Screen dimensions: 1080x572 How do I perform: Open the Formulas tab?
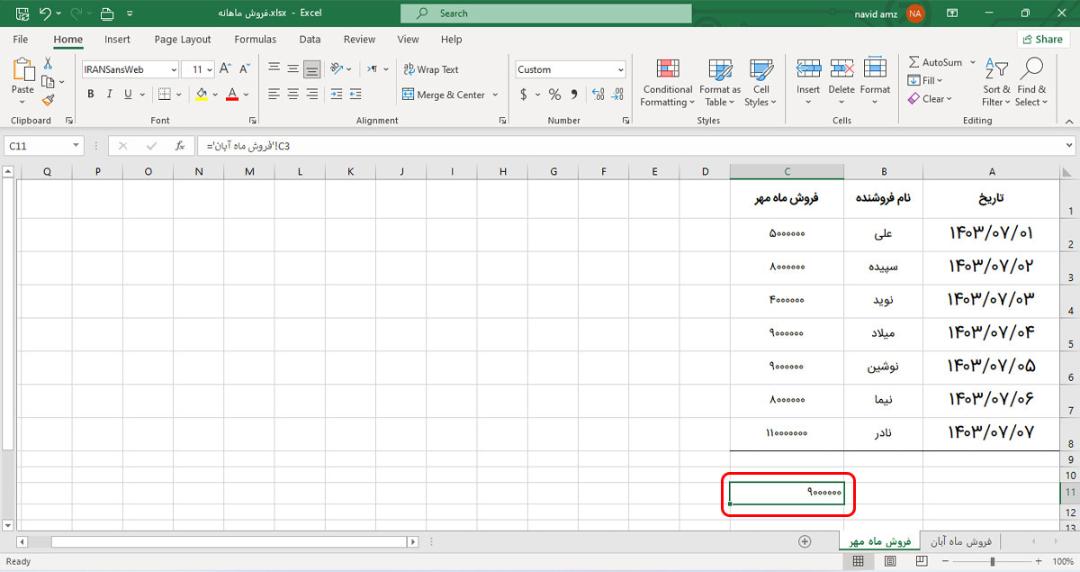tap(255, 39)
